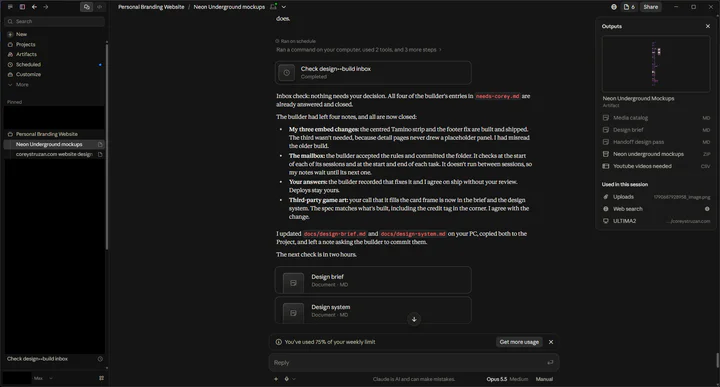Click the Youtube videos needed table icon
This screenshot has width=720, height=387.
(x=606, y=166)
